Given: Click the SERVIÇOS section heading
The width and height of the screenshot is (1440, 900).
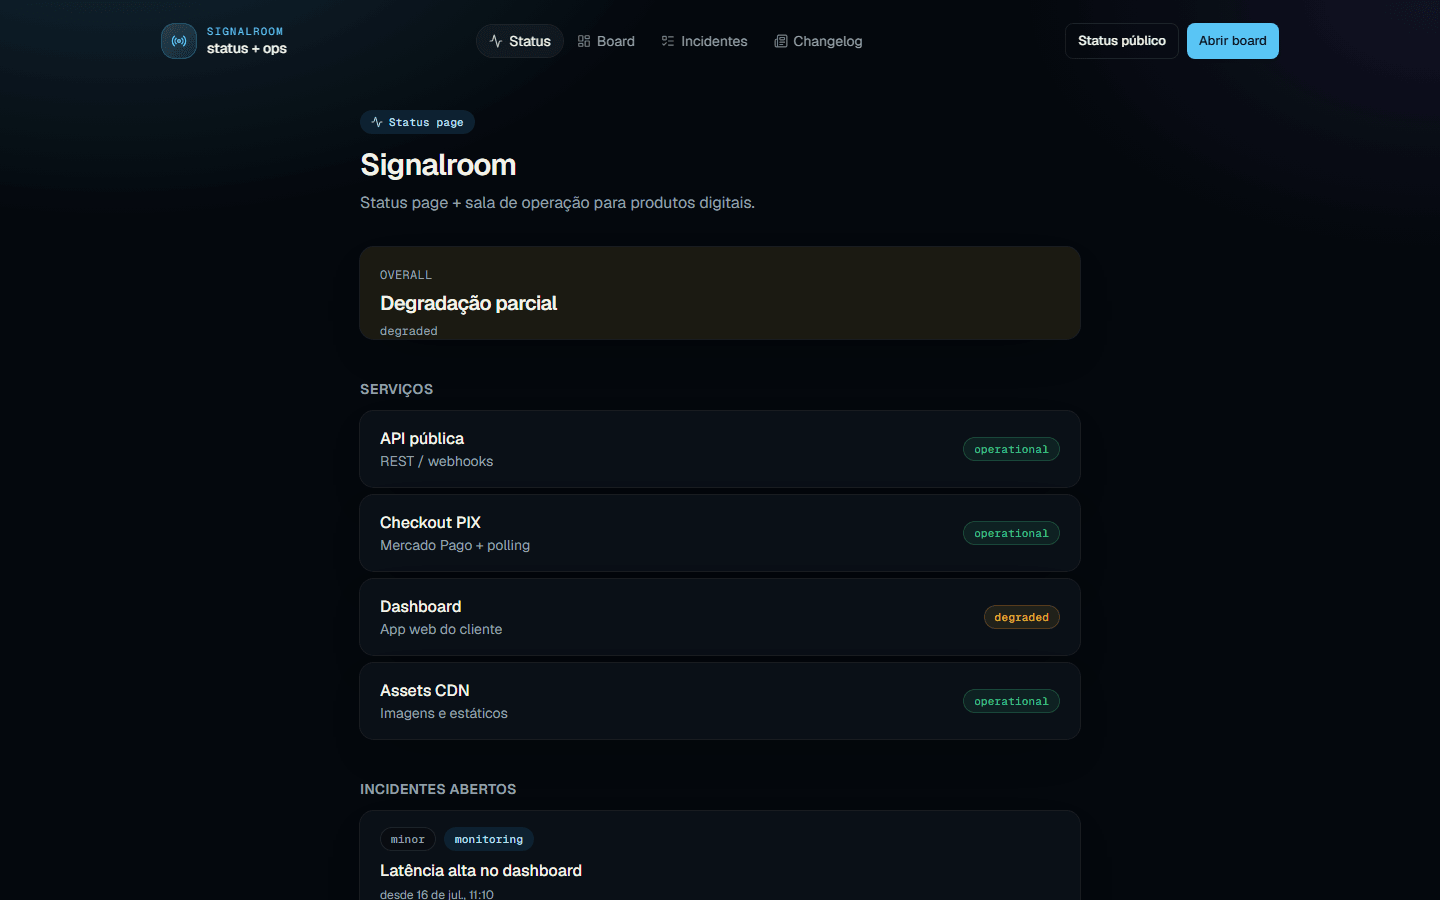Looking at the screenshot, I should pyautogui.click(x=396, y=389).
